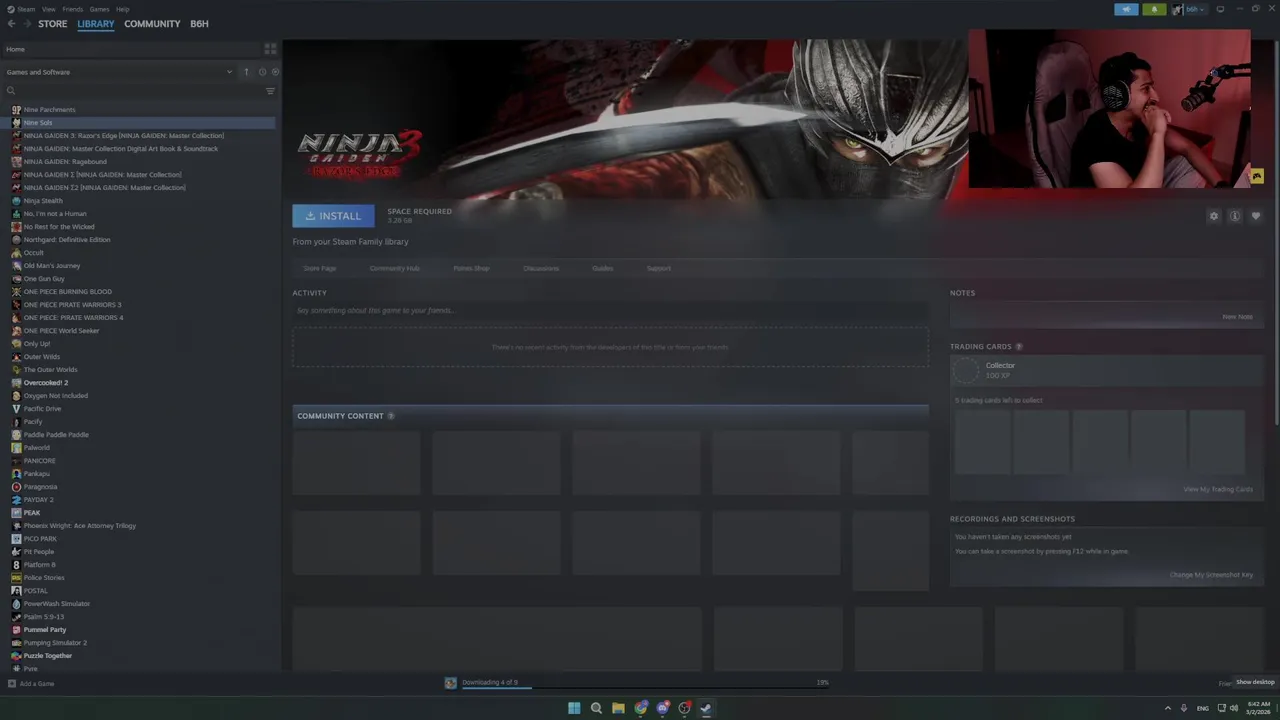Click Community Content help question mark
Viewport: 1280px width, 720px height.
[391, 416]
